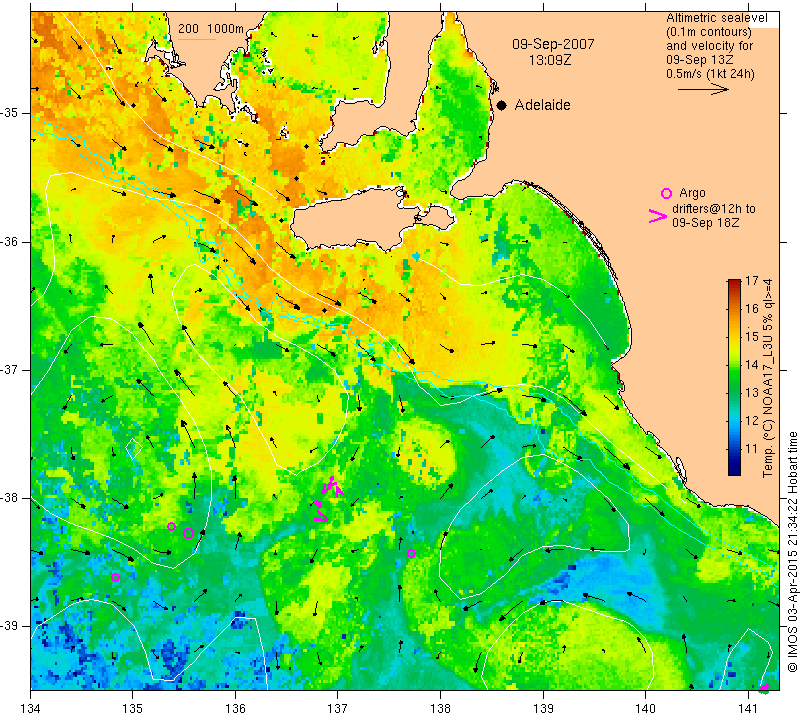Click the Adelaide label text

point(542,105)
